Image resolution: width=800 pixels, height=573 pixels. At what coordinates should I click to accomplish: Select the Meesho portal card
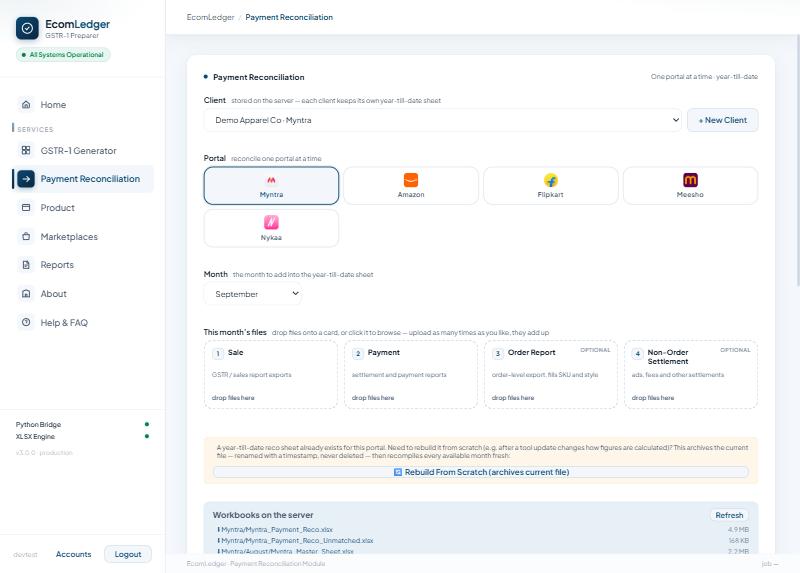[x=690, y=186]
